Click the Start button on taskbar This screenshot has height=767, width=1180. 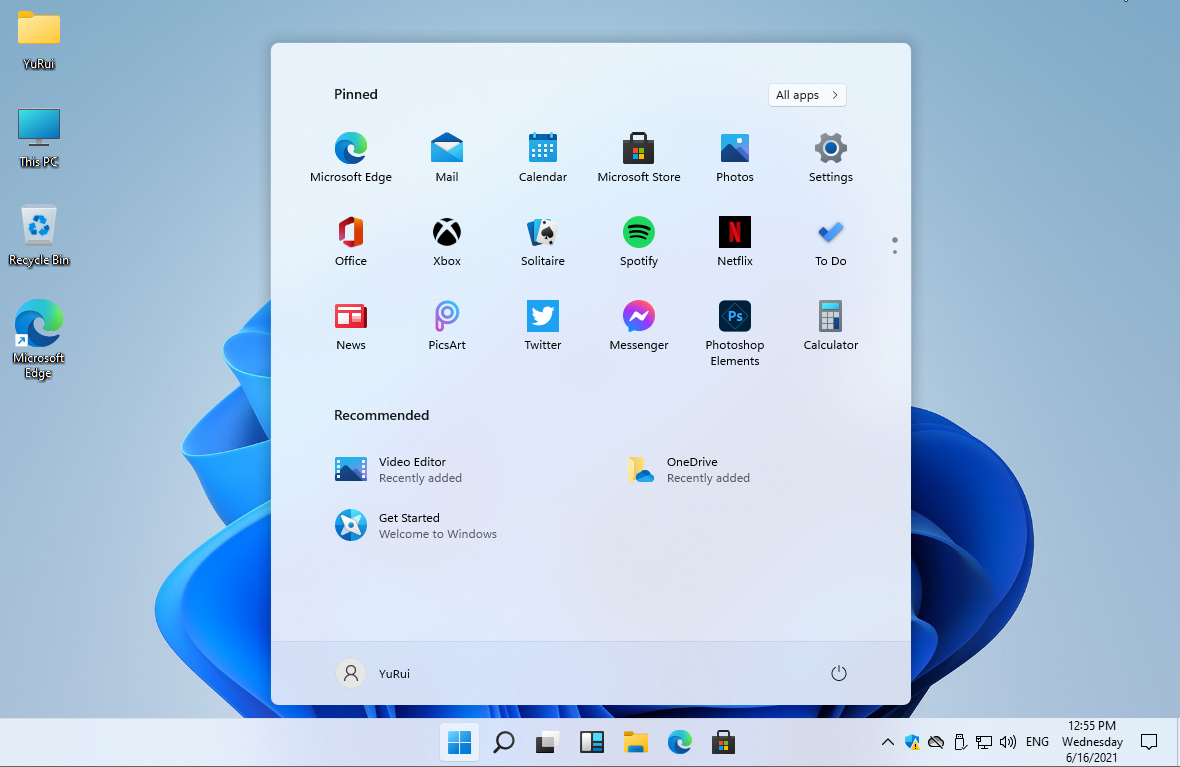tap(459, 742)
